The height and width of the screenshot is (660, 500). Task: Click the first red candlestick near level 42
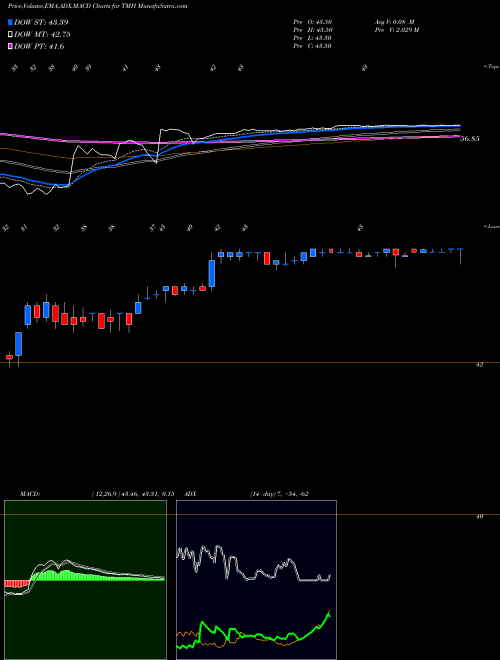(9, 357)
